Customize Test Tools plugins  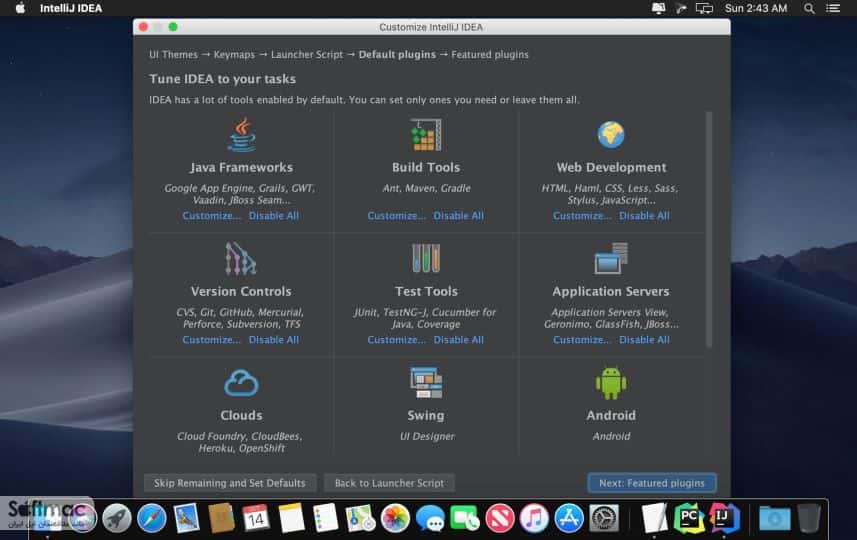396,339
